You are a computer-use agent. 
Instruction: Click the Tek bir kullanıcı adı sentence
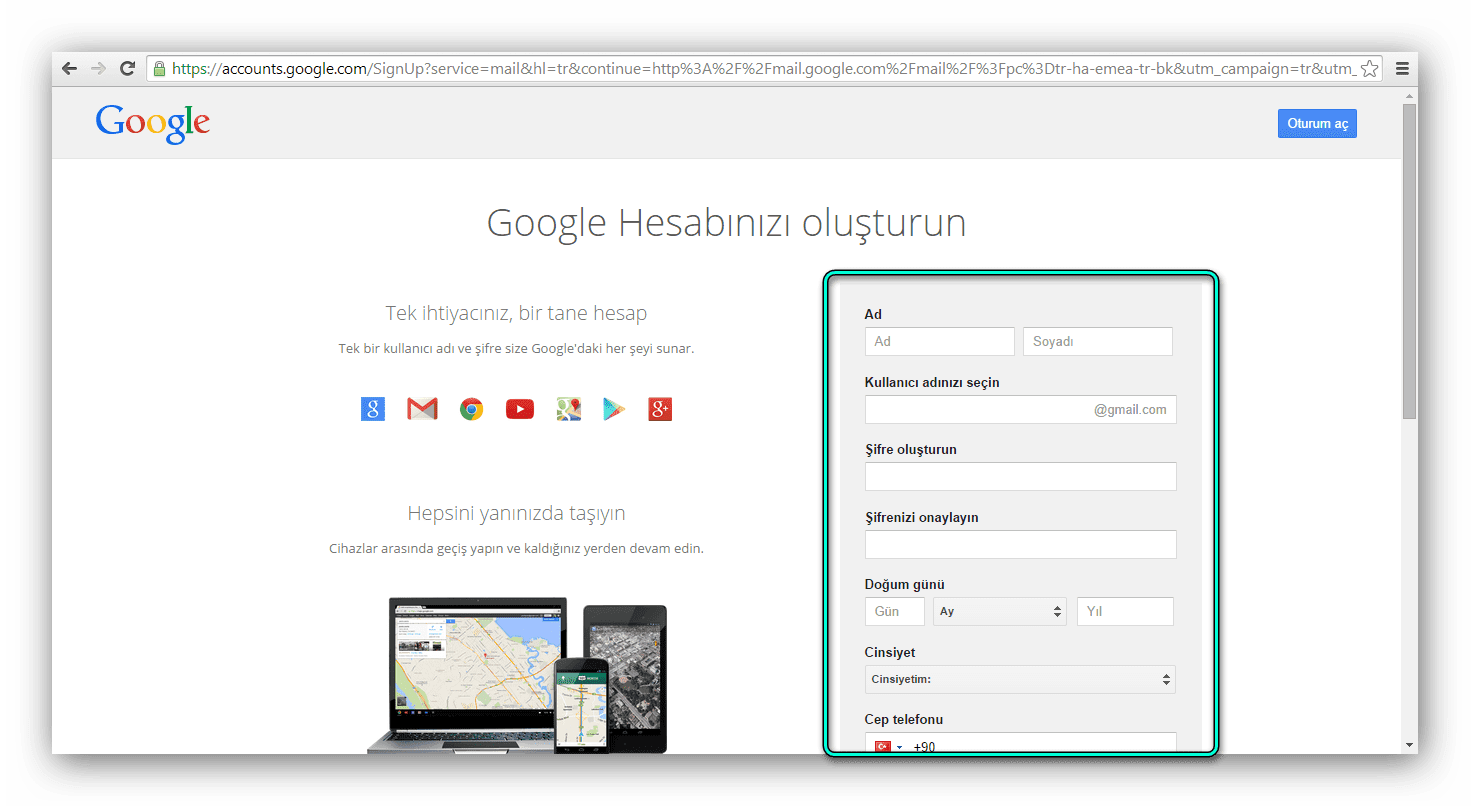point(516,349)
